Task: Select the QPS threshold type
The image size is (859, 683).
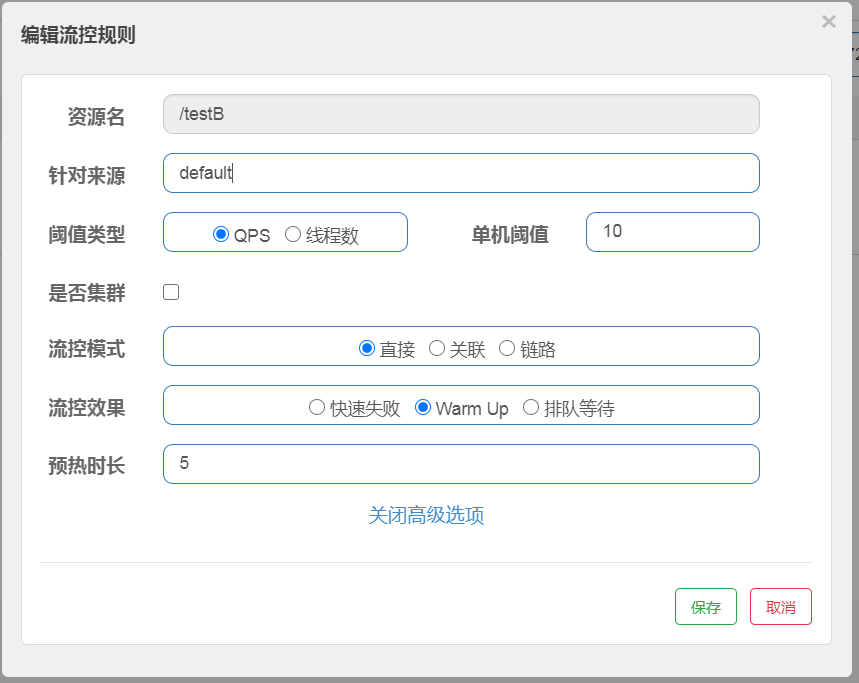Action: 221,234
